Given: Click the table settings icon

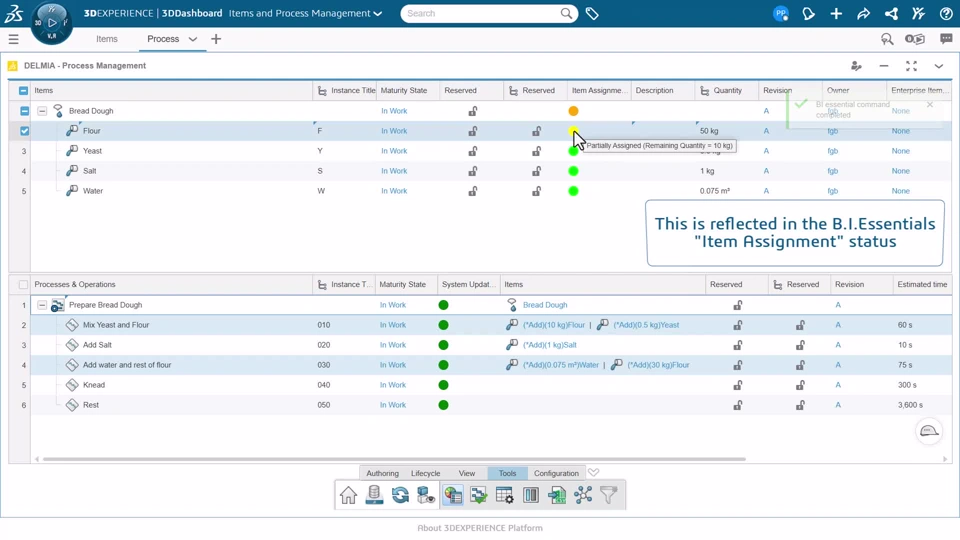Looking at the screenshot, I should tap(505, 495).
